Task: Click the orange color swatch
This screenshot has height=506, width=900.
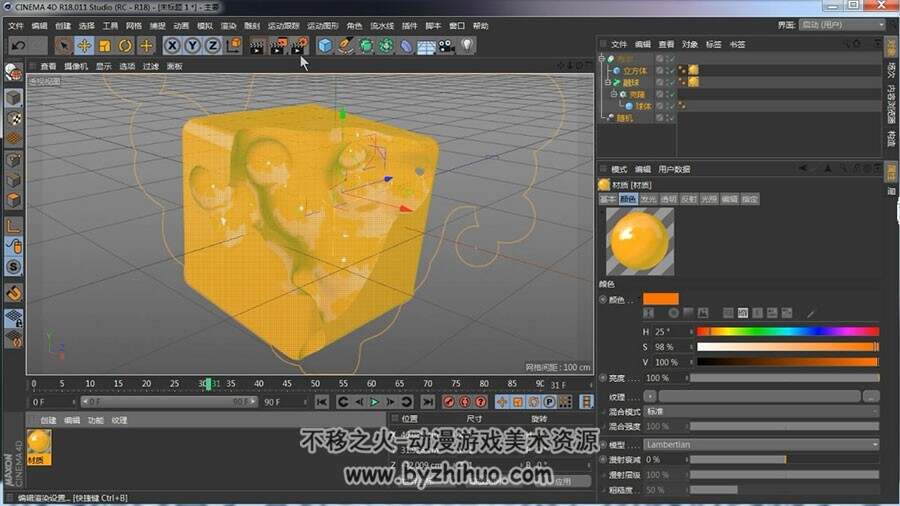Action: [661, 299]
